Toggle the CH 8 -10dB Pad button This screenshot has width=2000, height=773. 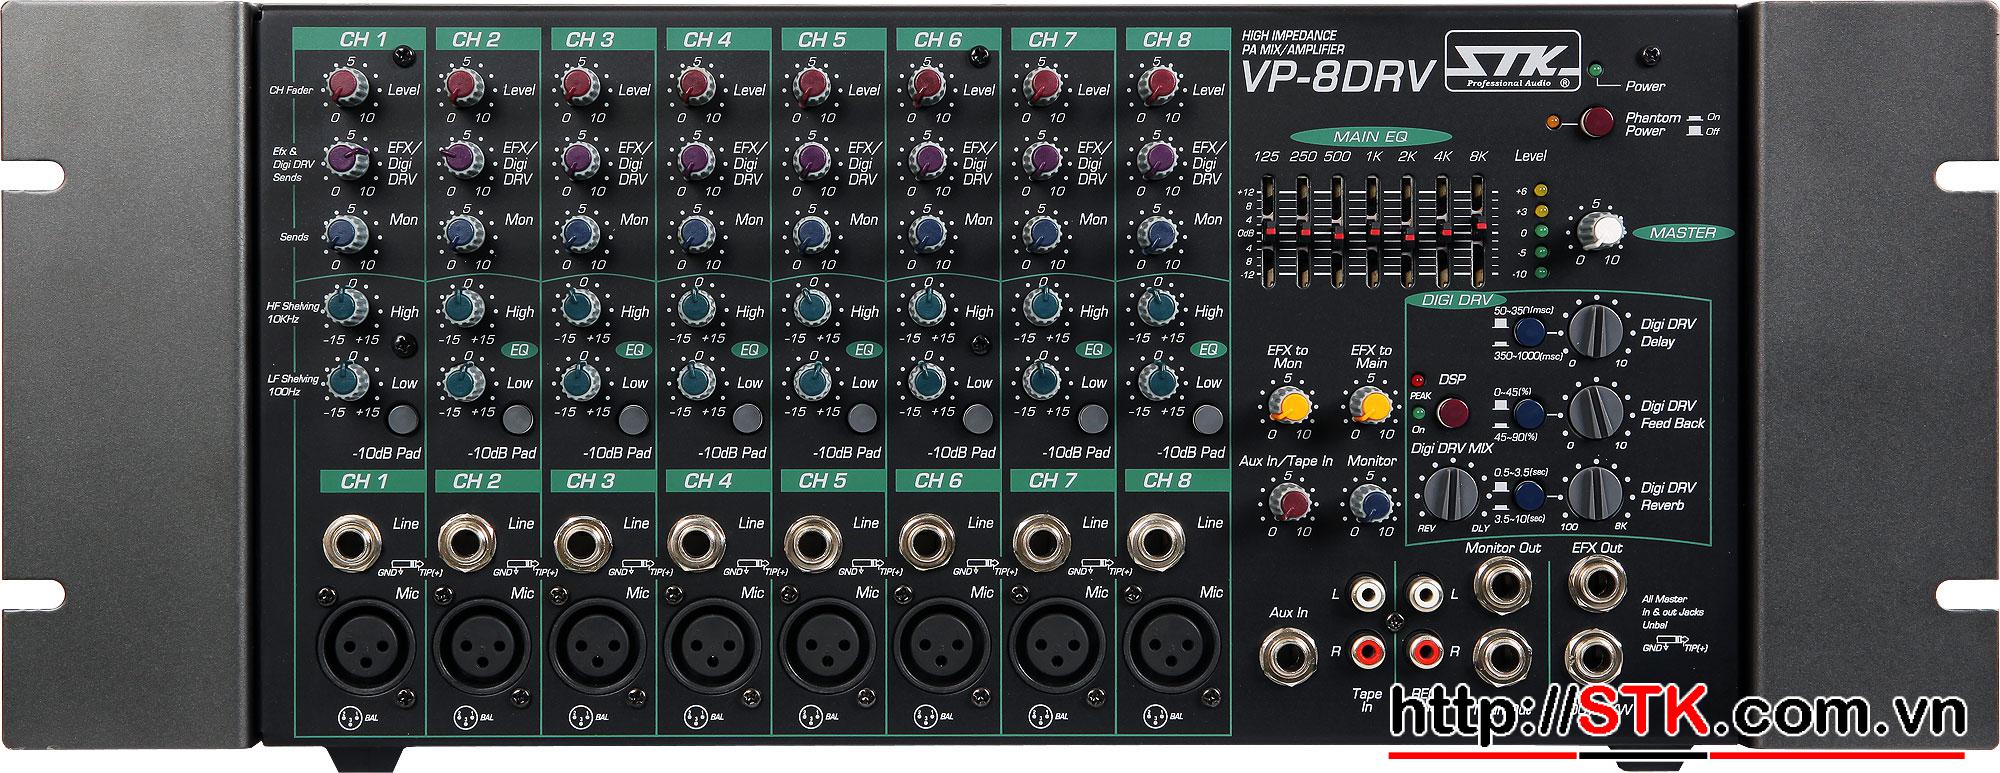[1206, 418]
